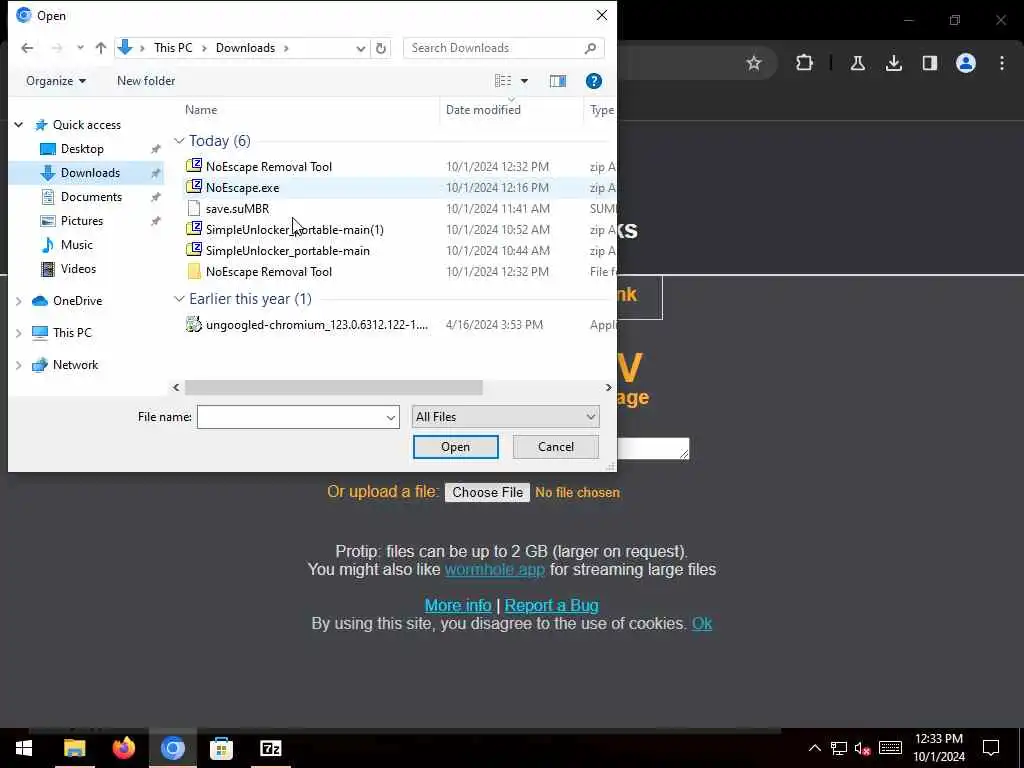Open the wormhole app link
The height and width of the screenshot is (768, 1024).
point(494,569)
